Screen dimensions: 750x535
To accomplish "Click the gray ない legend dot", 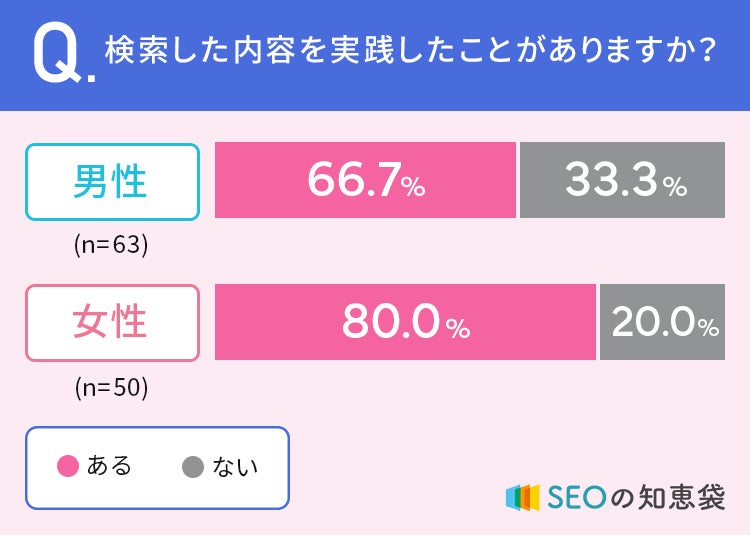I will [x=193, y=466].
